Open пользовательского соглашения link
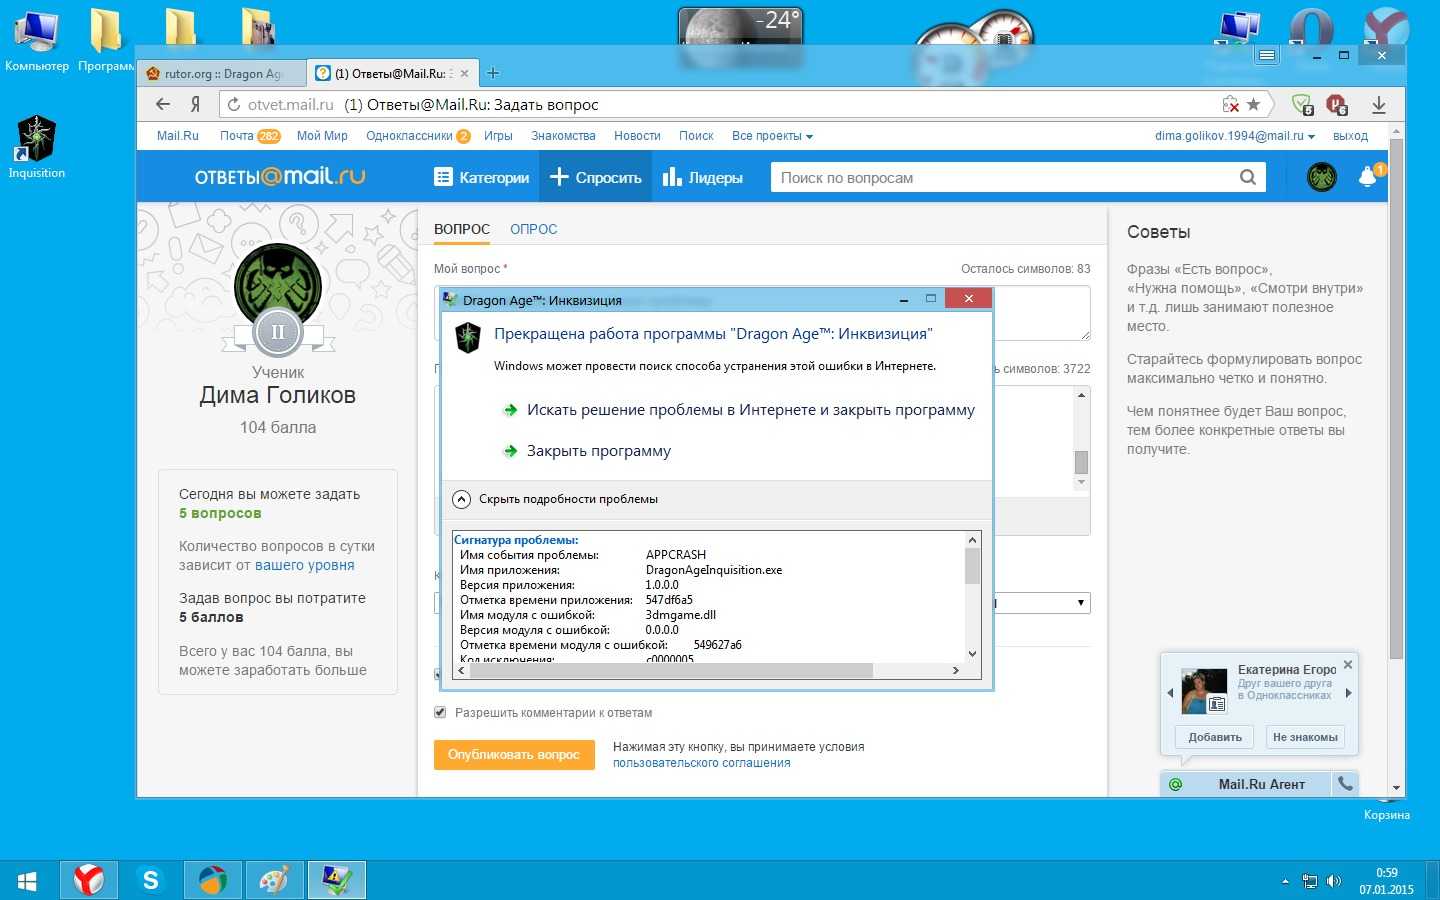 click(701, 763)
